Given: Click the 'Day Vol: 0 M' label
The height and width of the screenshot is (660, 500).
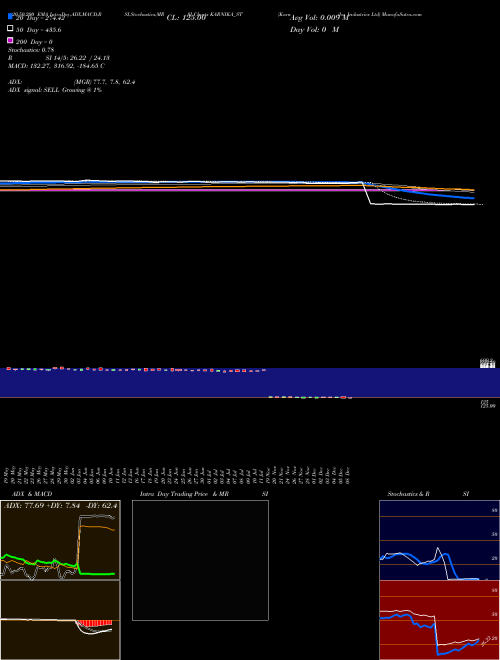Looking at the screenshot, I should (x=314, y=30).
